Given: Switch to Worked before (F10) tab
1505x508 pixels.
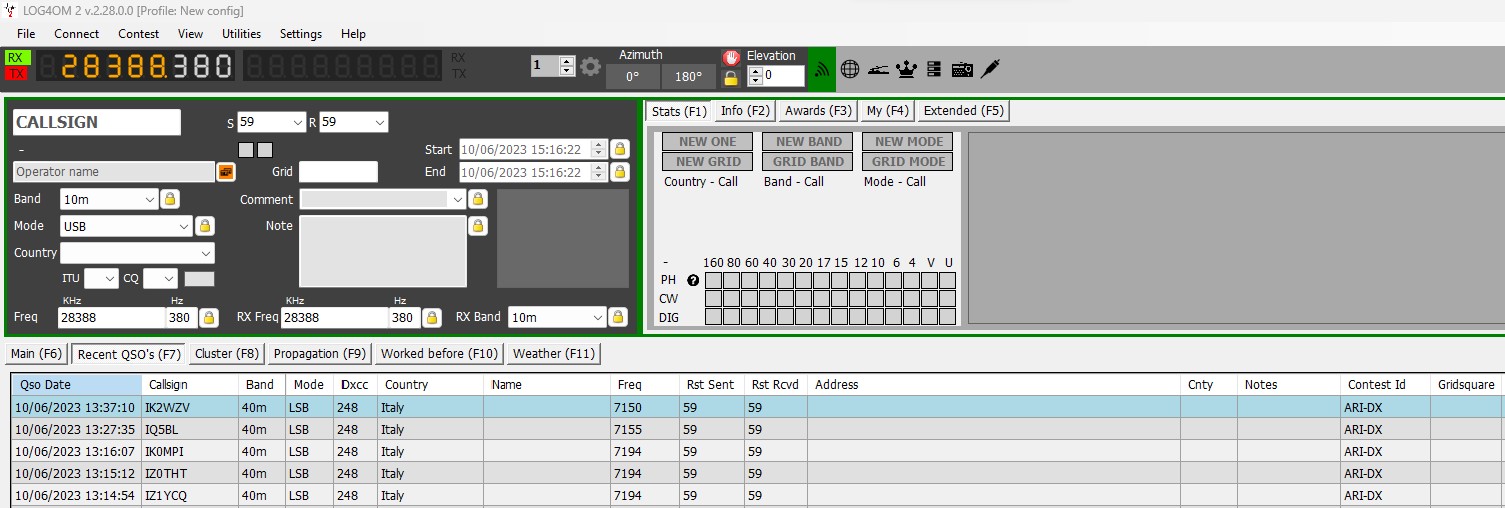Looking at the screenshot, I should 439,354.
